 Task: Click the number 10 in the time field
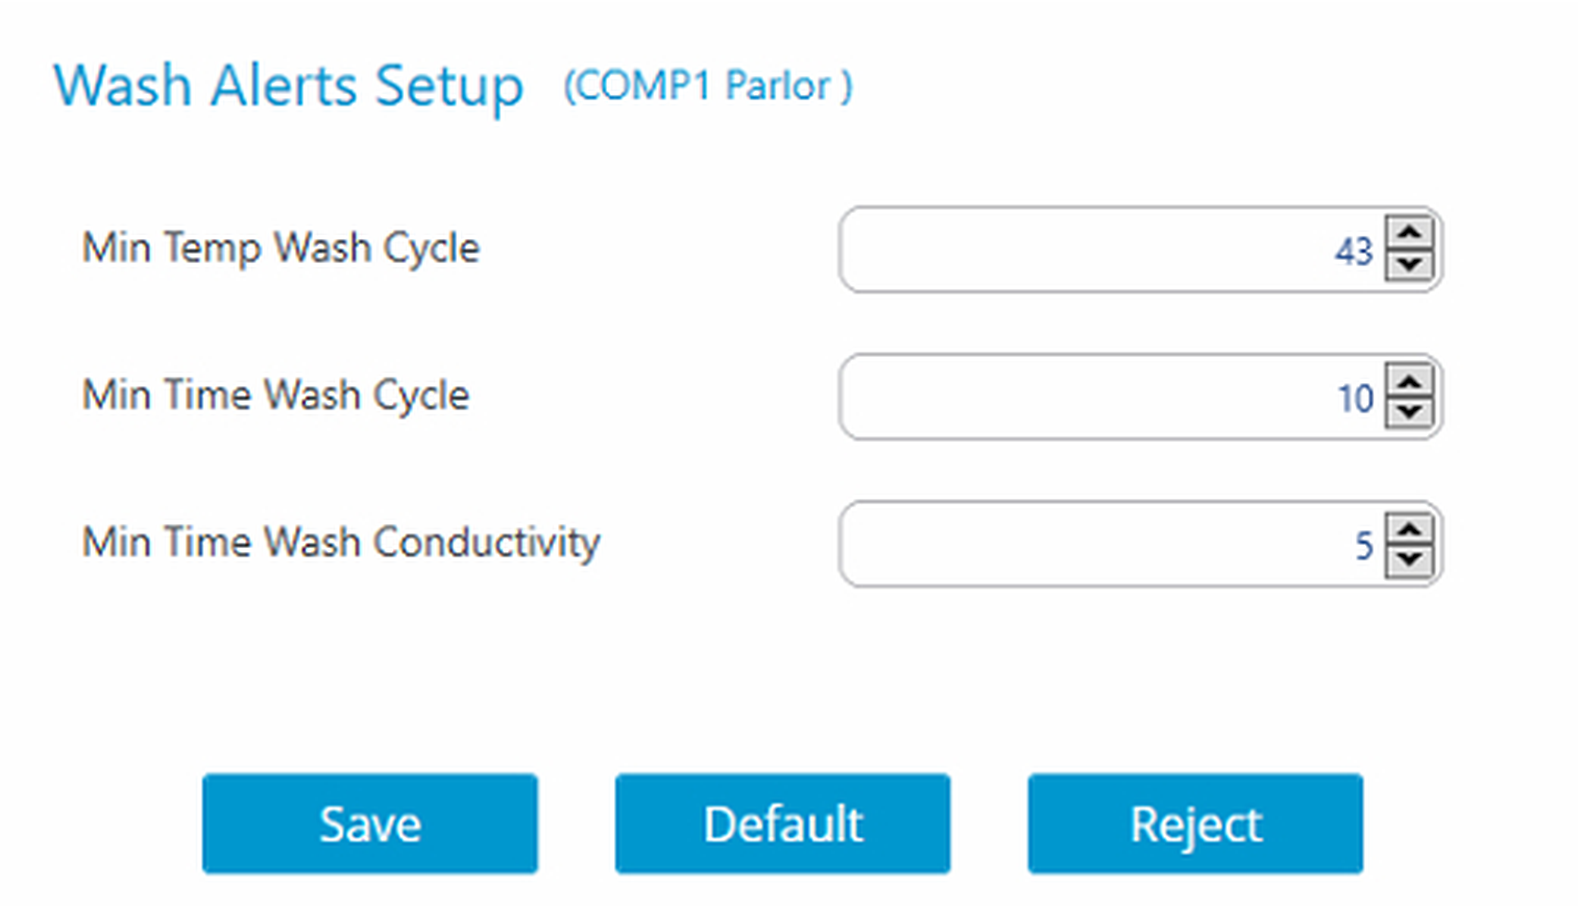pyautogui.click(x=1355, y=398)
